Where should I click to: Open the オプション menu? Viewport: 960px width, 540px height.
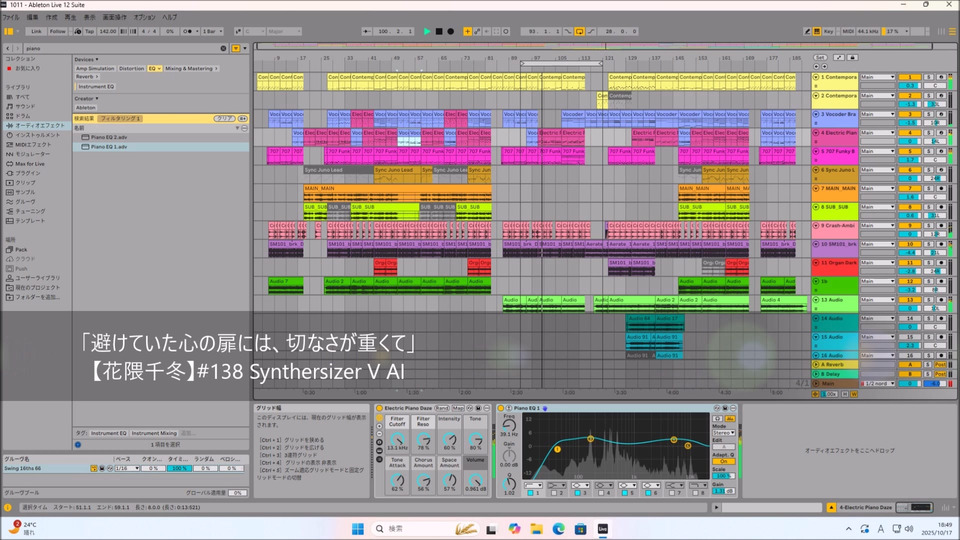[144, 17]
